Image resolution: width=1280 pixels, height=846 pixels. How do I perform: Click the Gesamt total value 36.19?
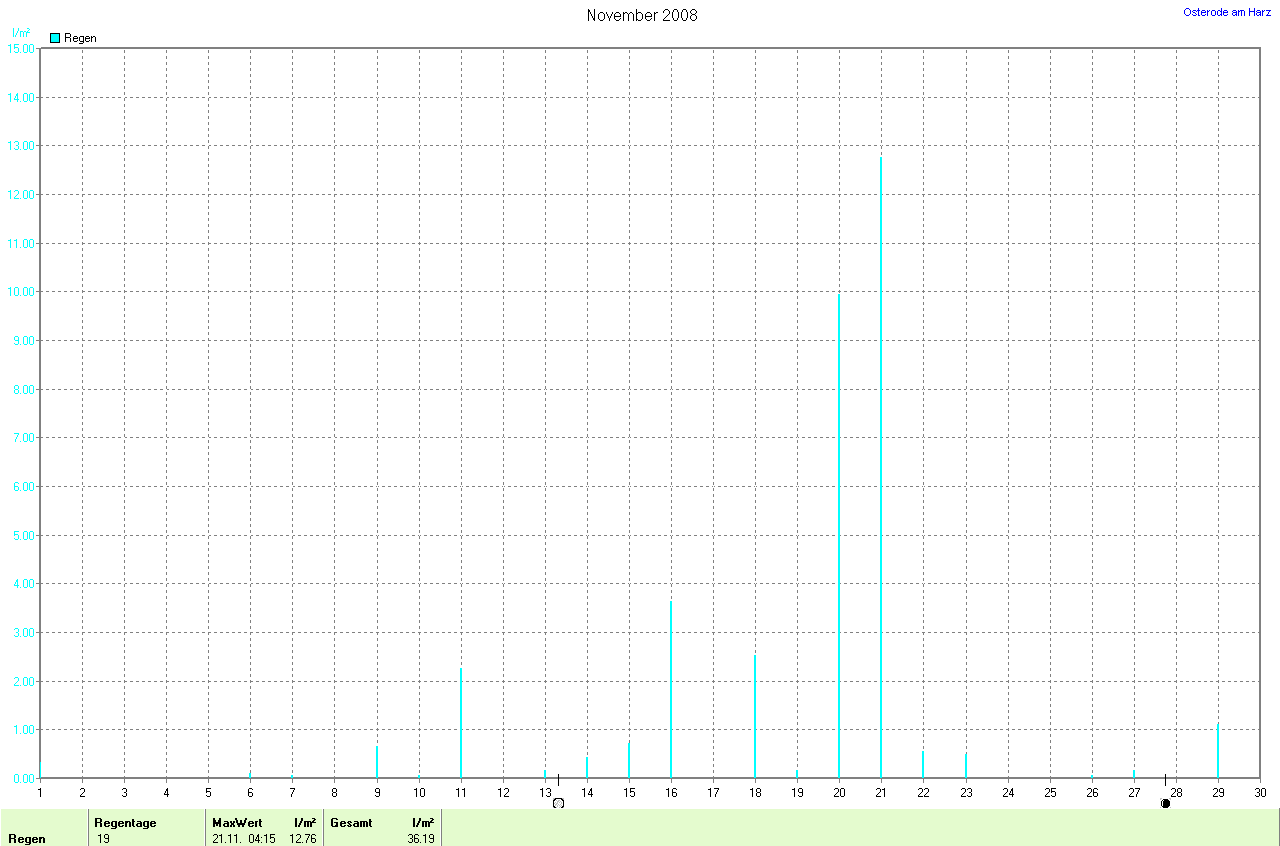click(420, 838)
